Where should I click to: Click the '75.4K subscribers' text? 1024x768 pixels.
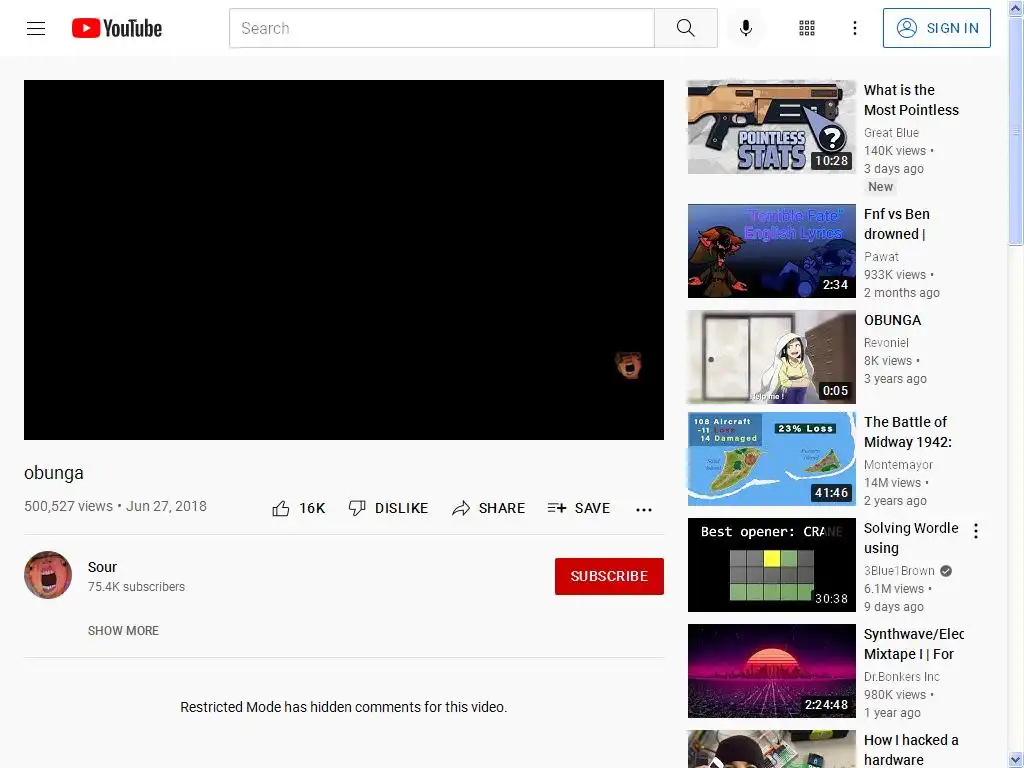pyautogui.click(x=136, y=586)
